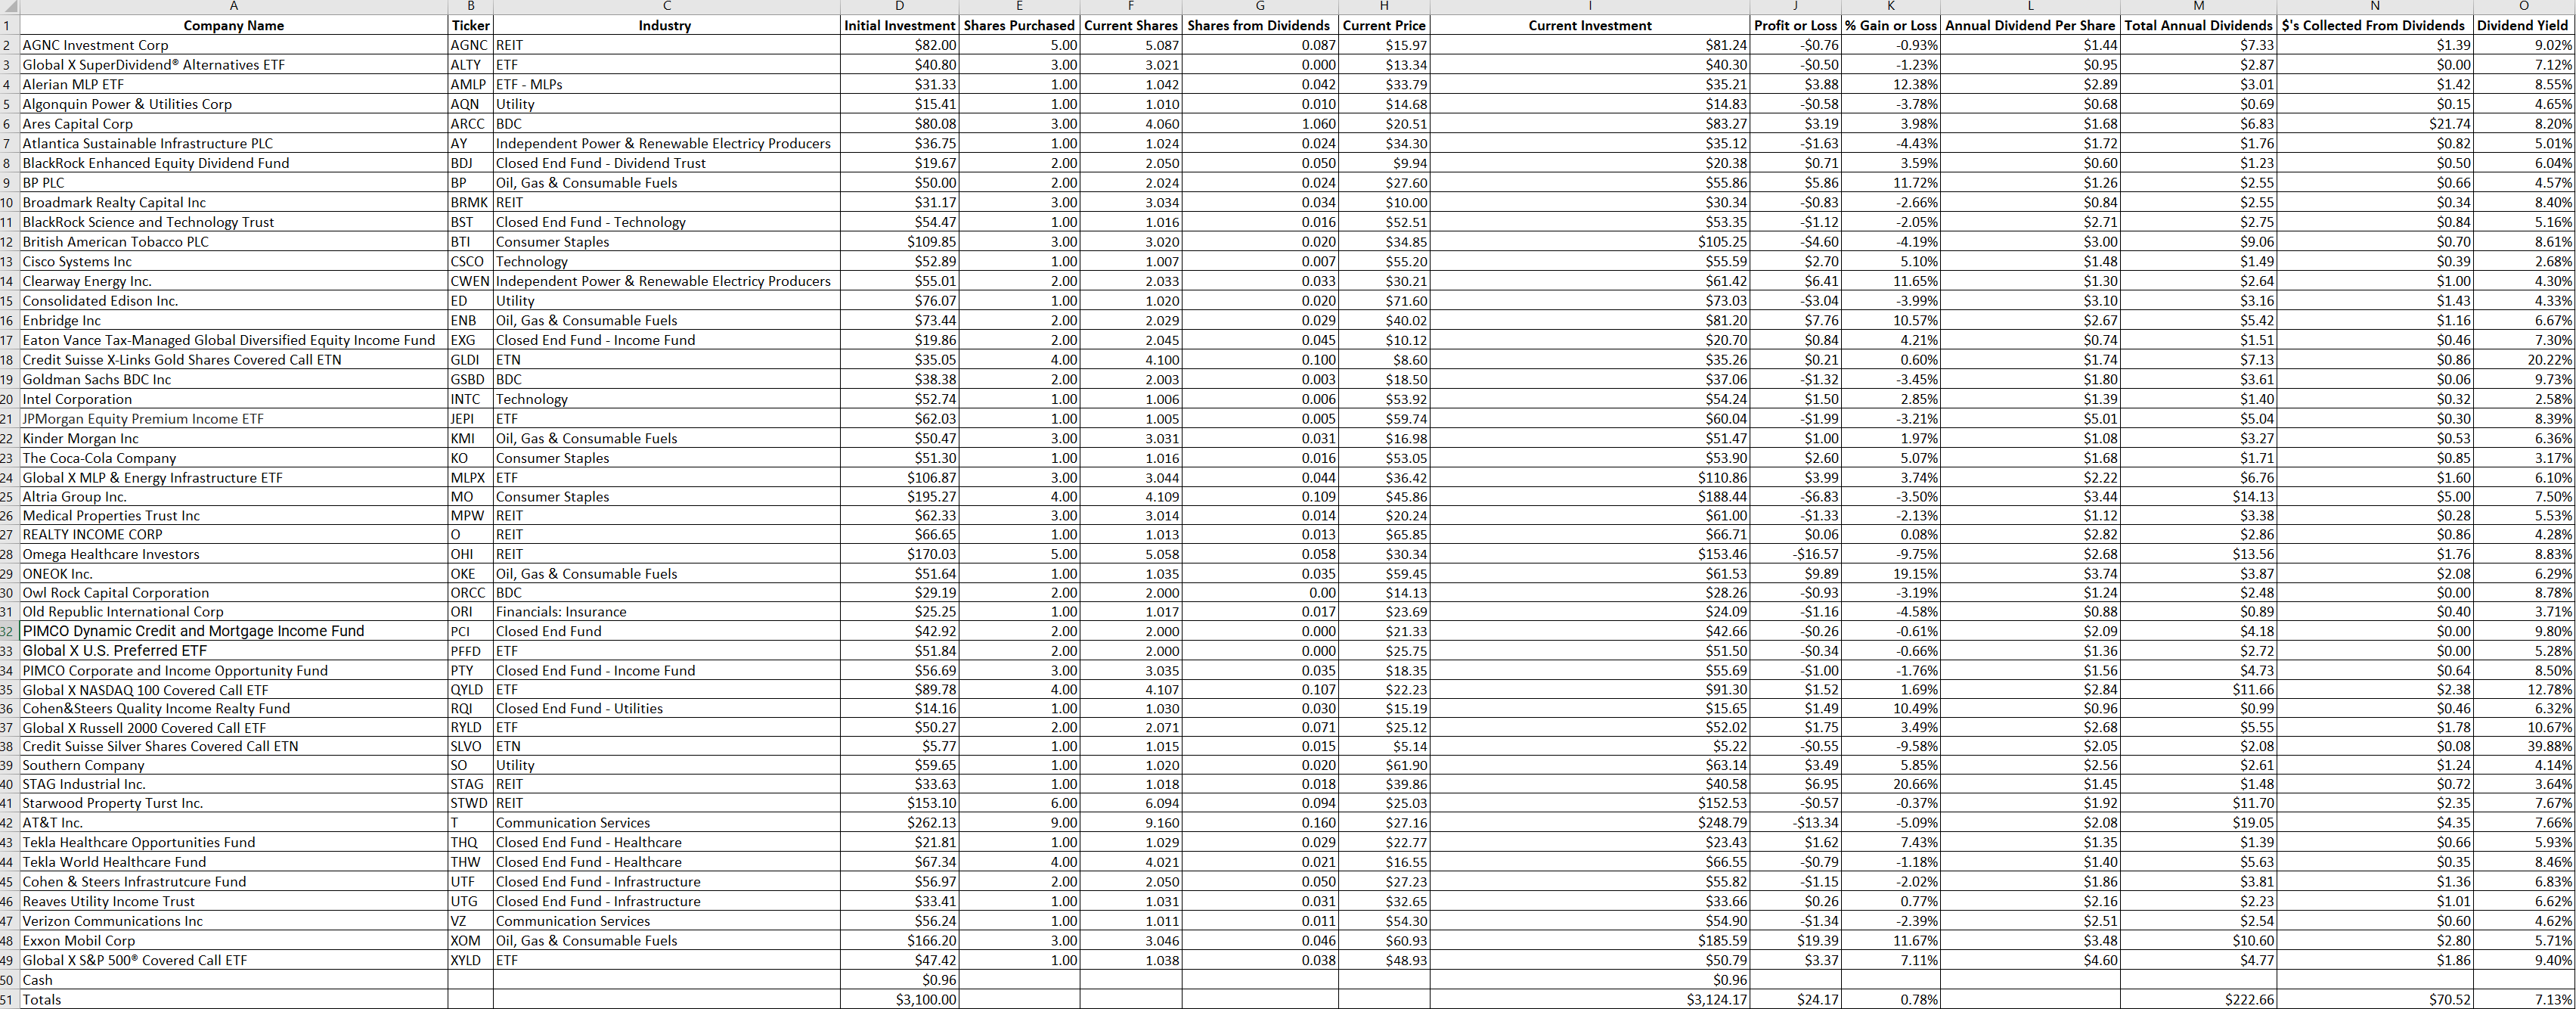Screen dimensions: 2576x1009
Task: Click the 'Southern Company' cell
Action: coord(233,765)
